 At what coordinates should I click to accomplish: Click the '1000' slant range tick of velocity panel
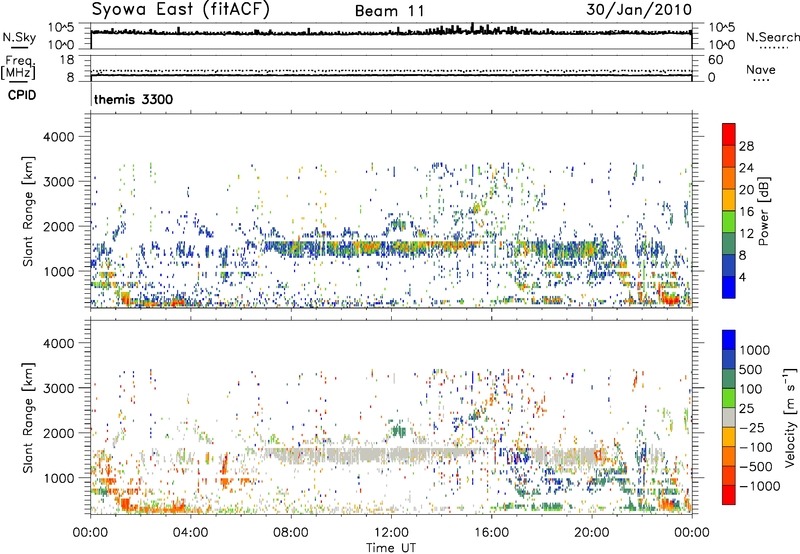pyautogui.click(x=58, y=478)
